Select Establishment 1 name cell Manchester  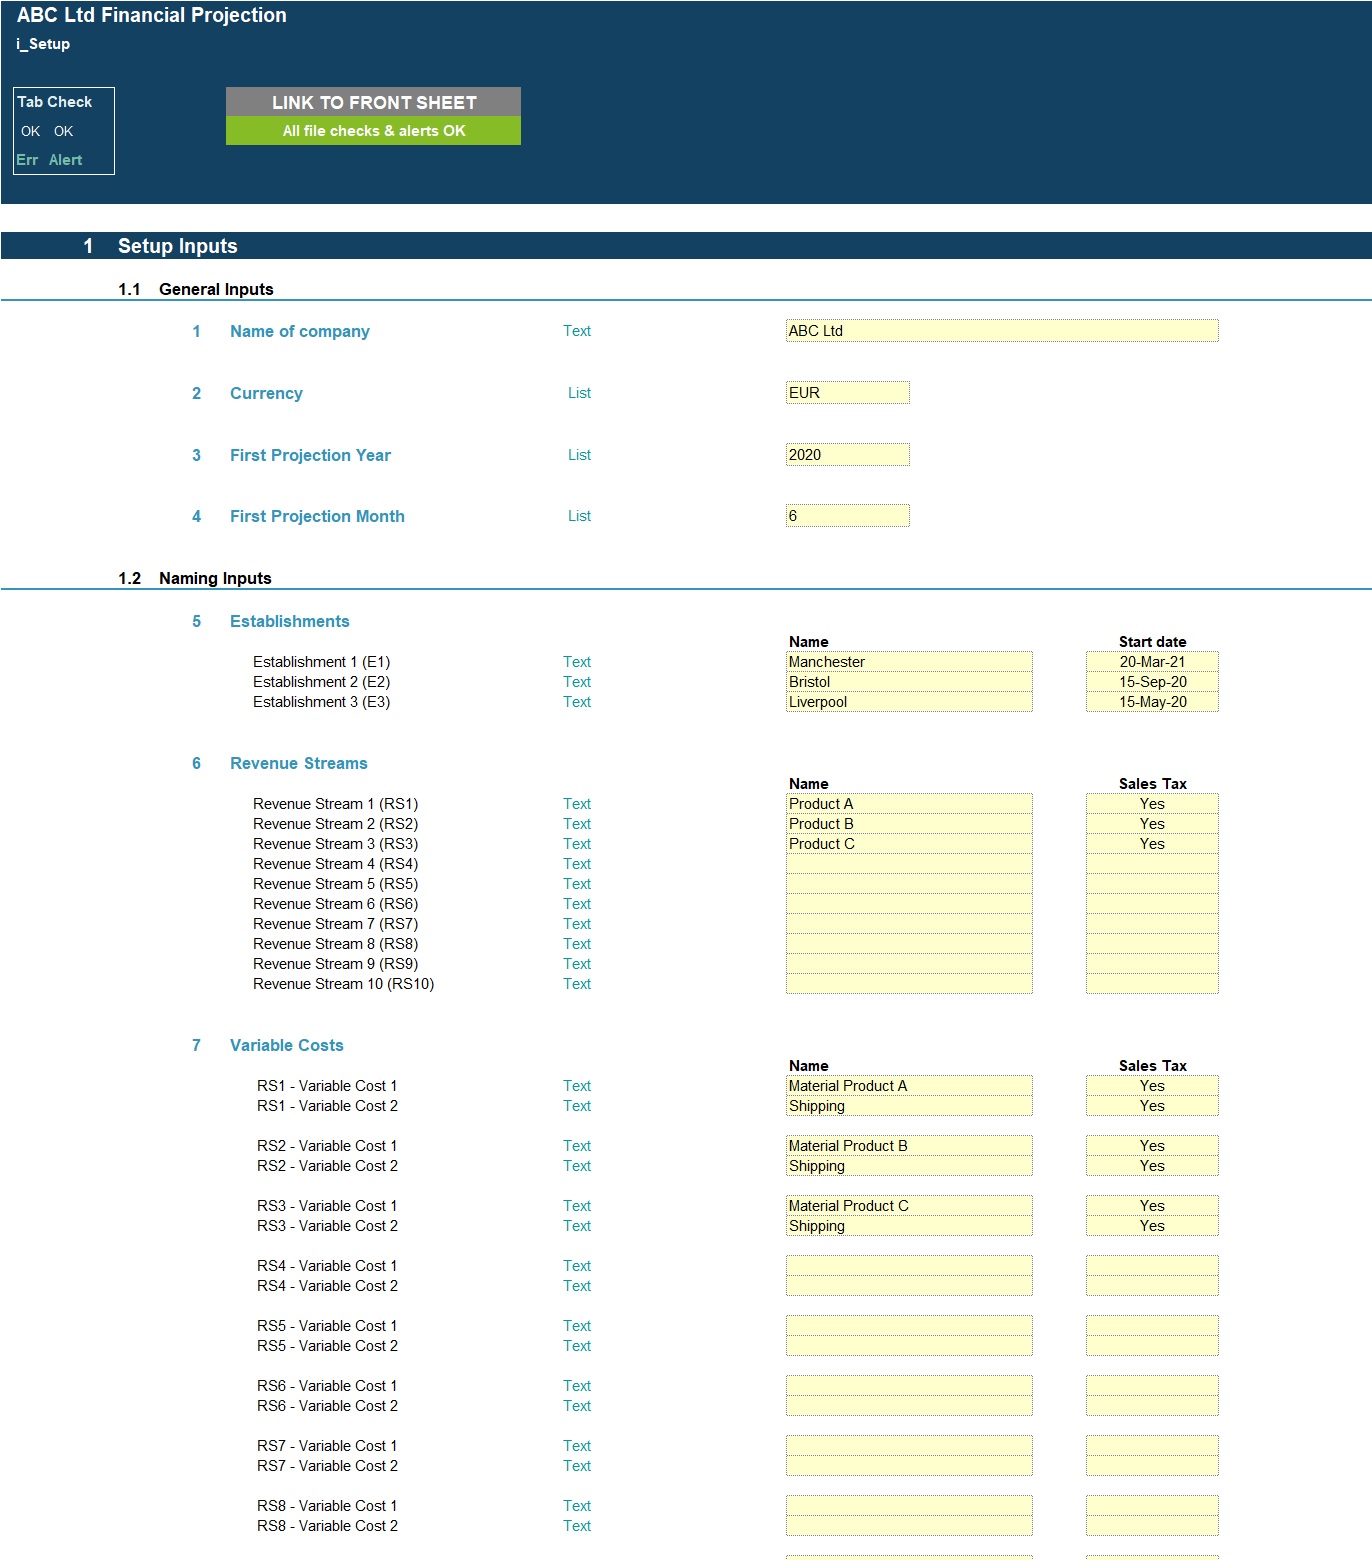tap(909, 662)
